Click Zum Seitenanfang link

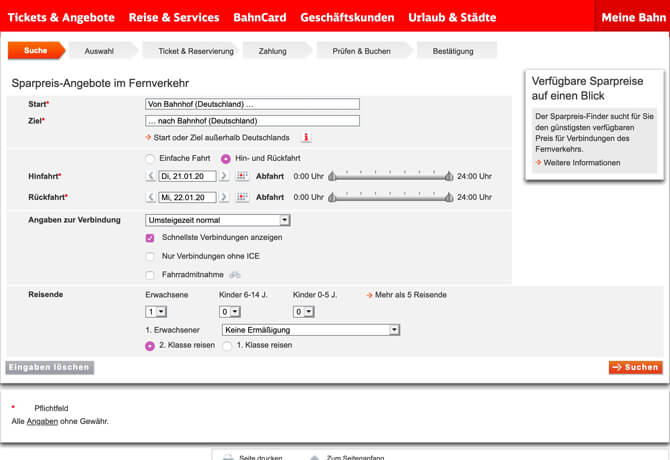[355, 457]
